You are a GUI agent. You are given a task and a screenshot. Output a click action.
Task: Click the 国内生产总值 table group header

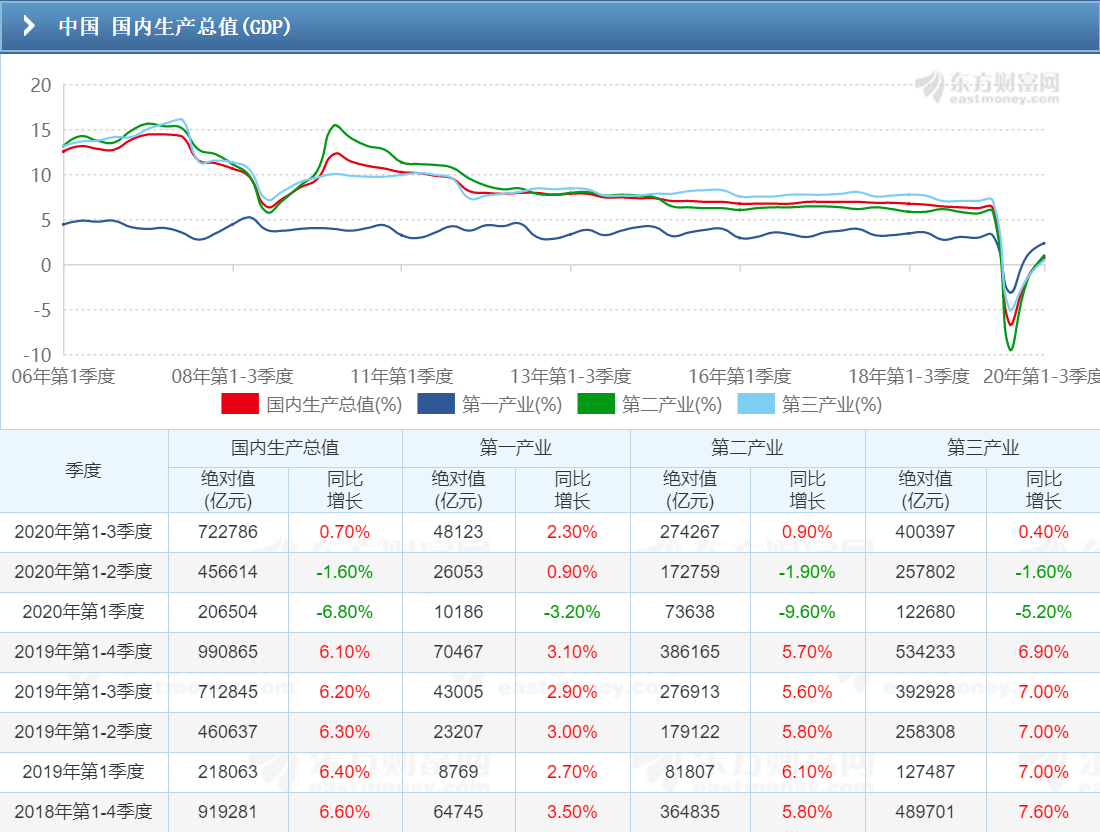click(x=285, y=448)
